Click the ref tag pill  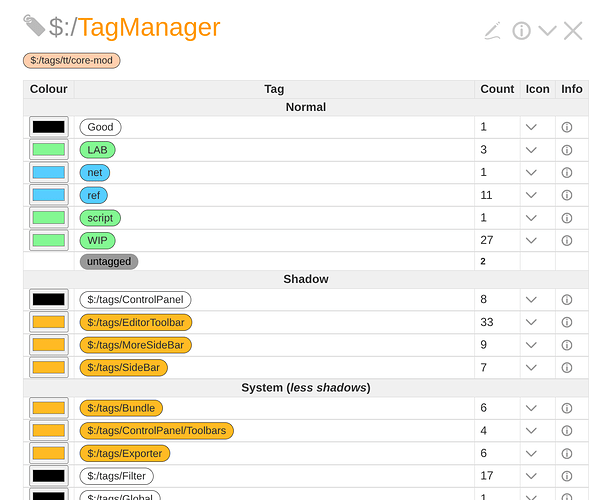click(94, 195)
